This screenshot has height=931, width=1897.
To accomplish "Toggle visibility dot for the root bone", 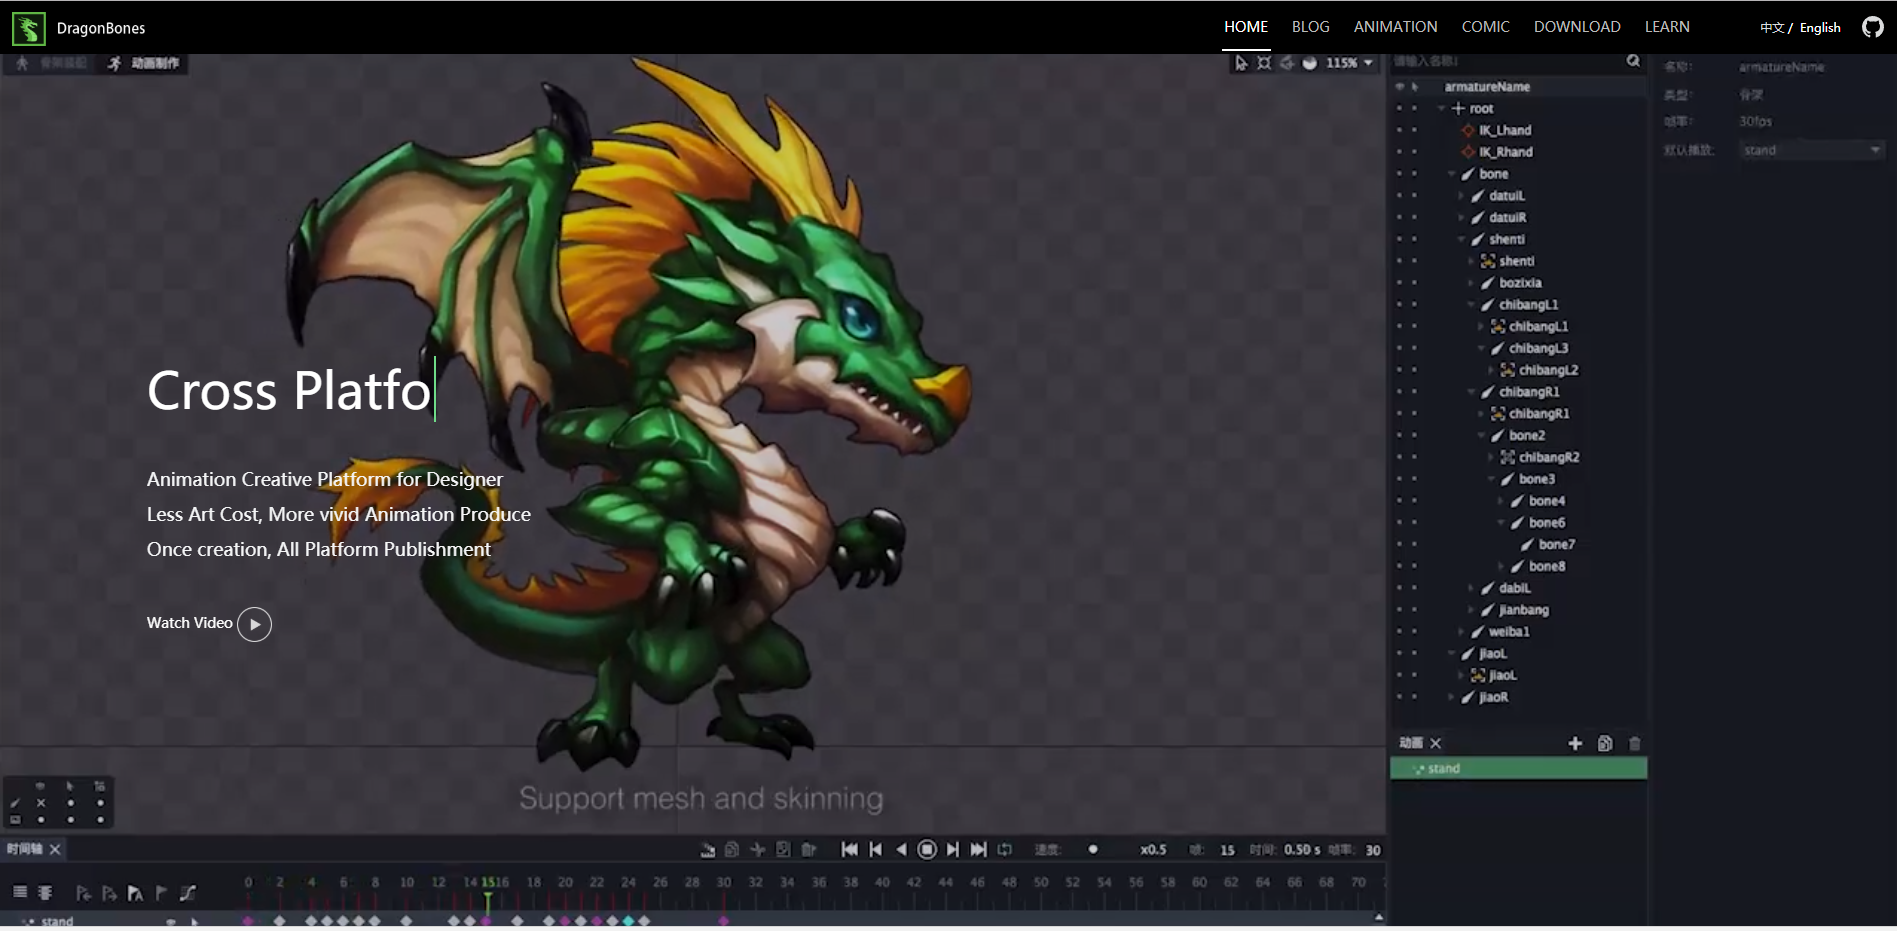I will pyautogui.click(x=1400, y=108).
